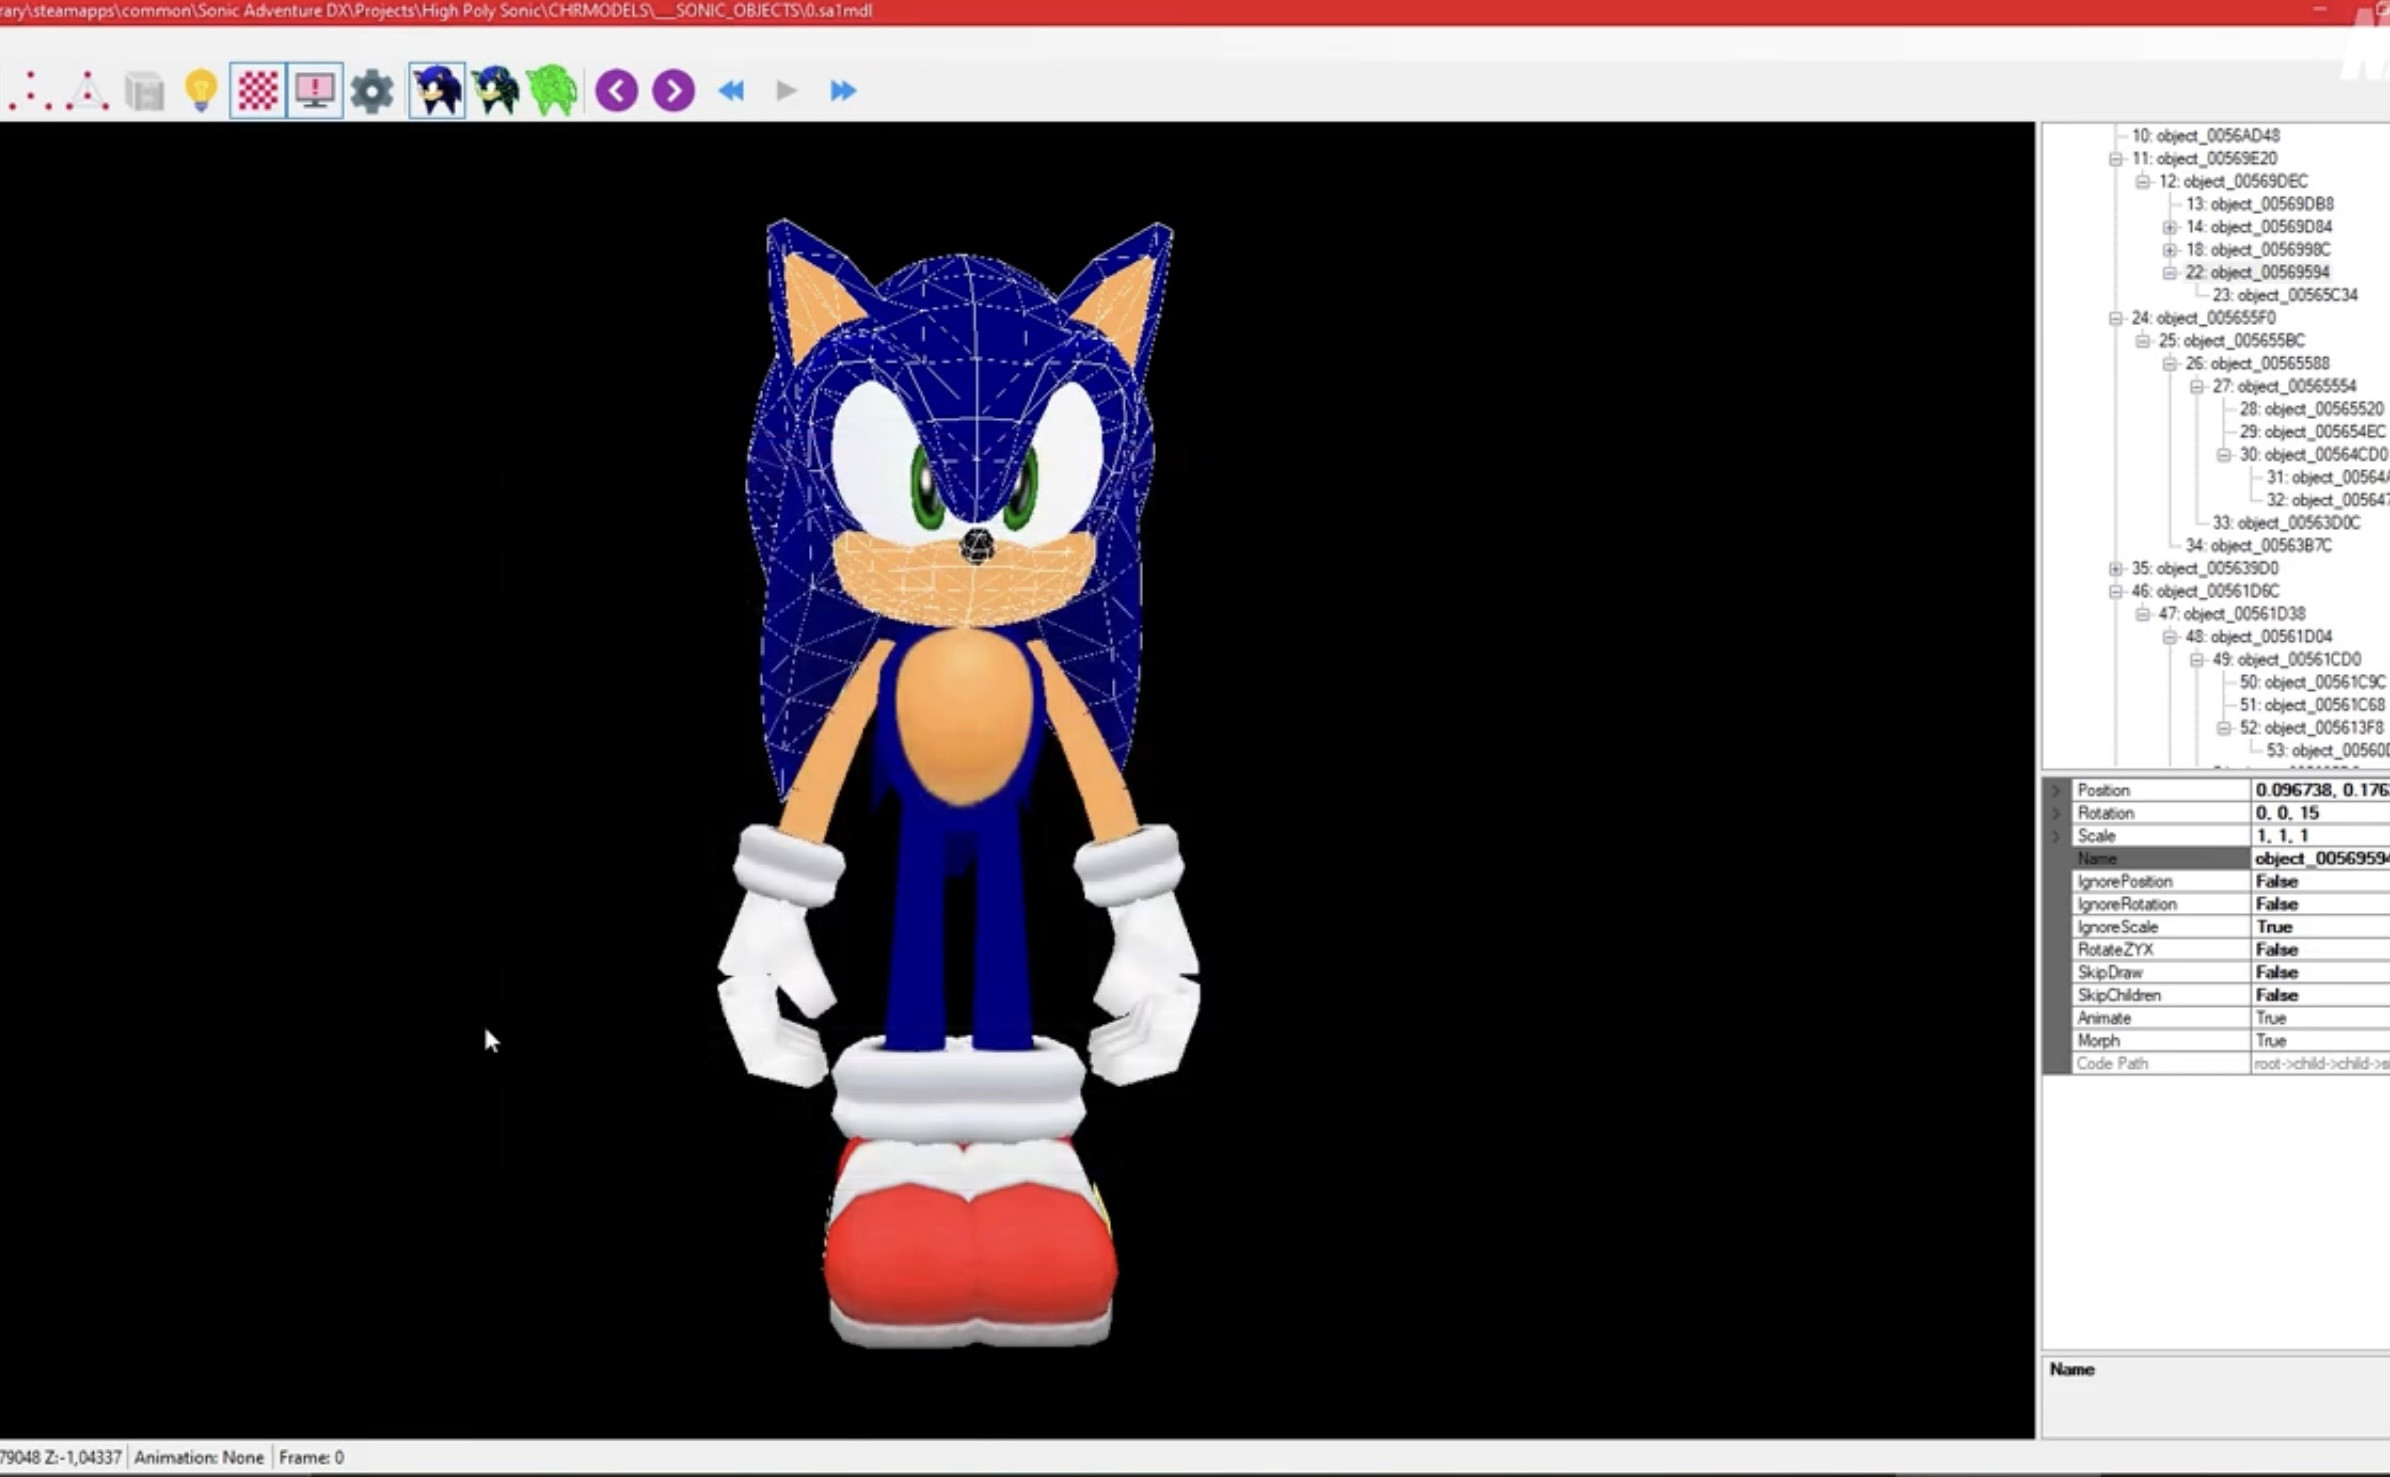Select the textured-wireframe Sonic render mode icon
The image size is (2390, 1477).
point(495,90)
